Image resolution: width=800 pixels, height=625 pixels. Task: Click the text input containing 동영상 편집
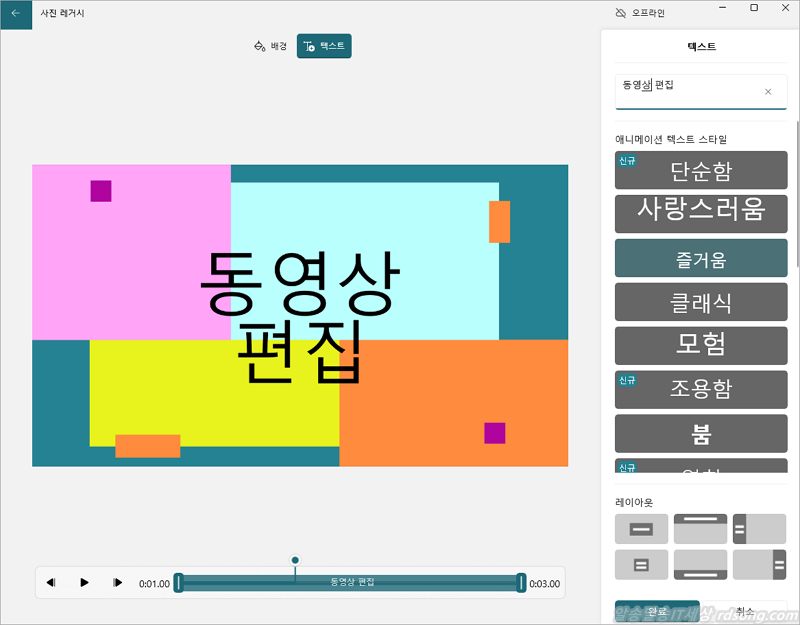690,91
